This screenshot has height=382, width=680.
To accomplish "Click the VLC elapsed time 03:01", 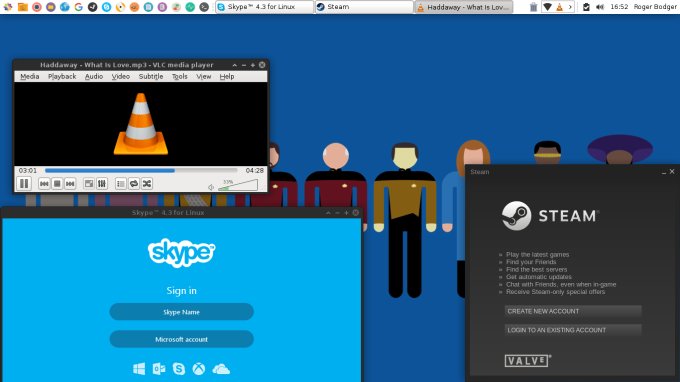I will tap(28, 170).
